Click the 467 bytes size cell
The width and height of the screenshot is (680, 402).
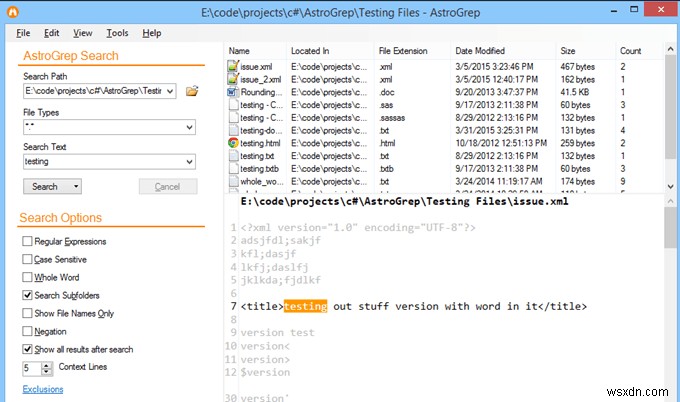[x=577, y=66]
